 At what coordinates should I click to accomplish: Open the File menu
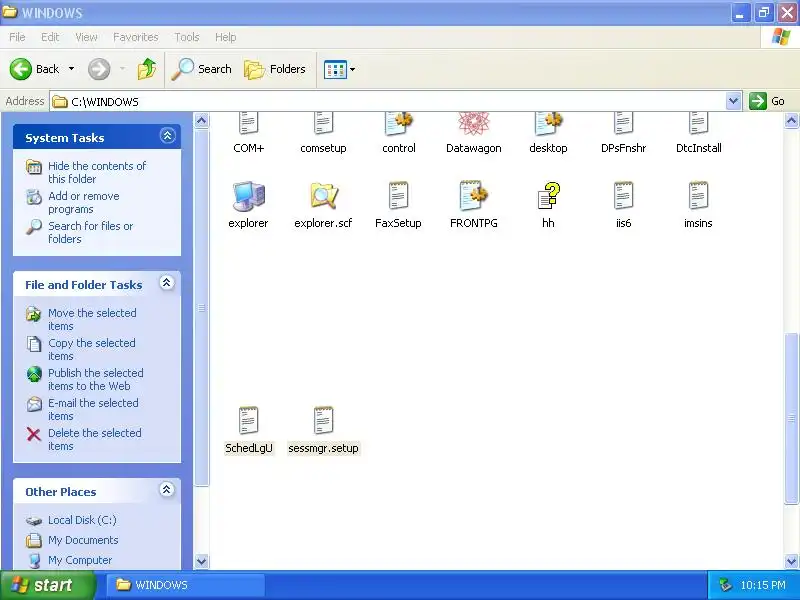(x=17, y=37)
